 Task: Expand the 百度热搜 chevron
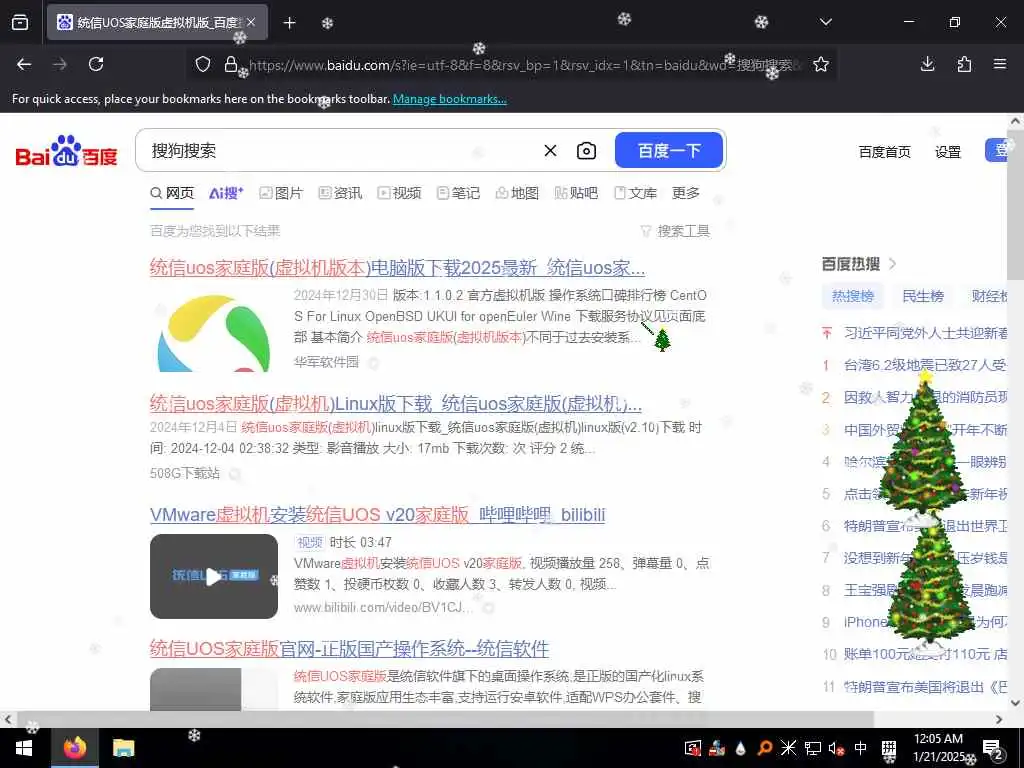coord(893,264)
